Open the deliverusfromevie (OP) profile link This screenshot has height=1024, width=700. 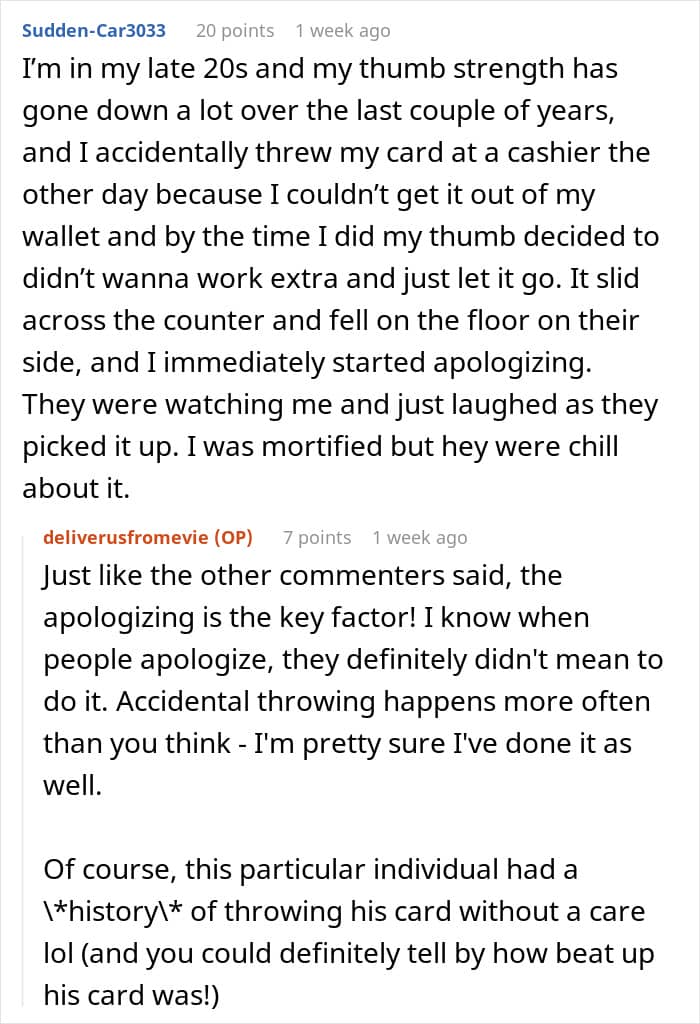pos(148,537)
